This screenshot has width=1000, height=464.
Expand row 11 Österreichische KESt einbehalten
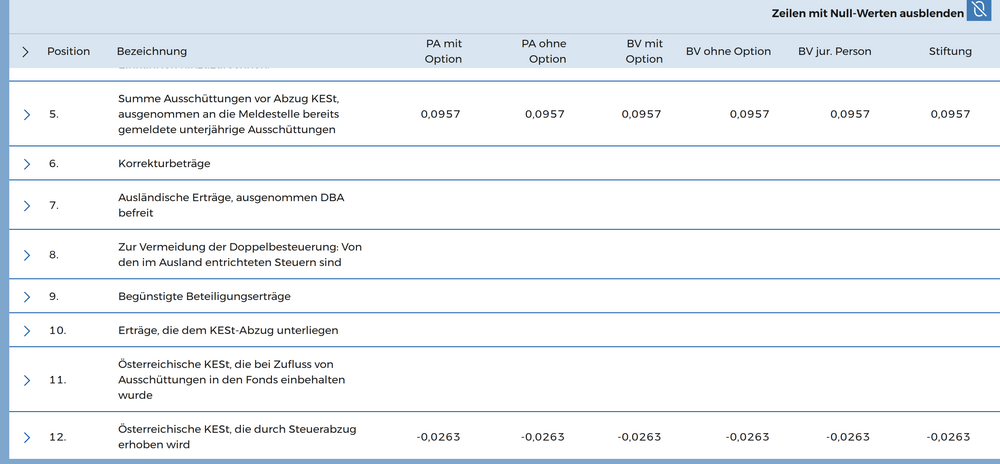[x=27, y=381]
